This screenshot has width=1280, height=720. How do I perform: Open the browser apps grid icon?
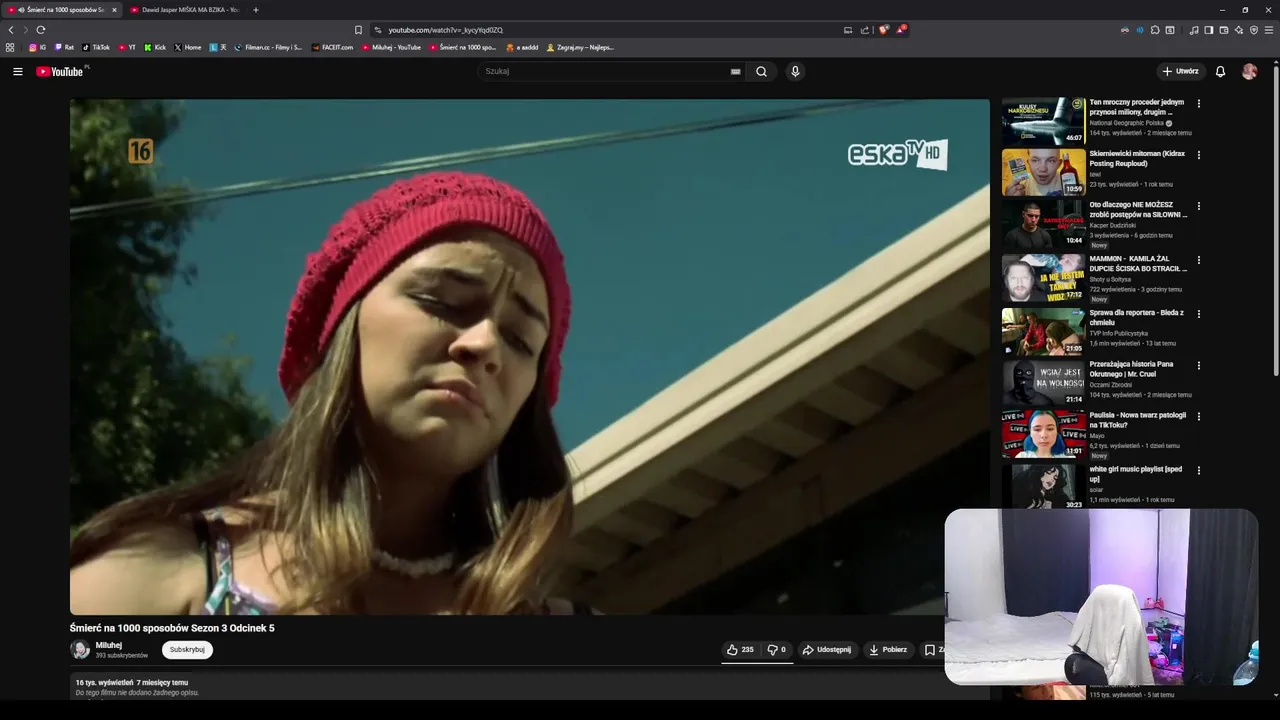point(10,47)
